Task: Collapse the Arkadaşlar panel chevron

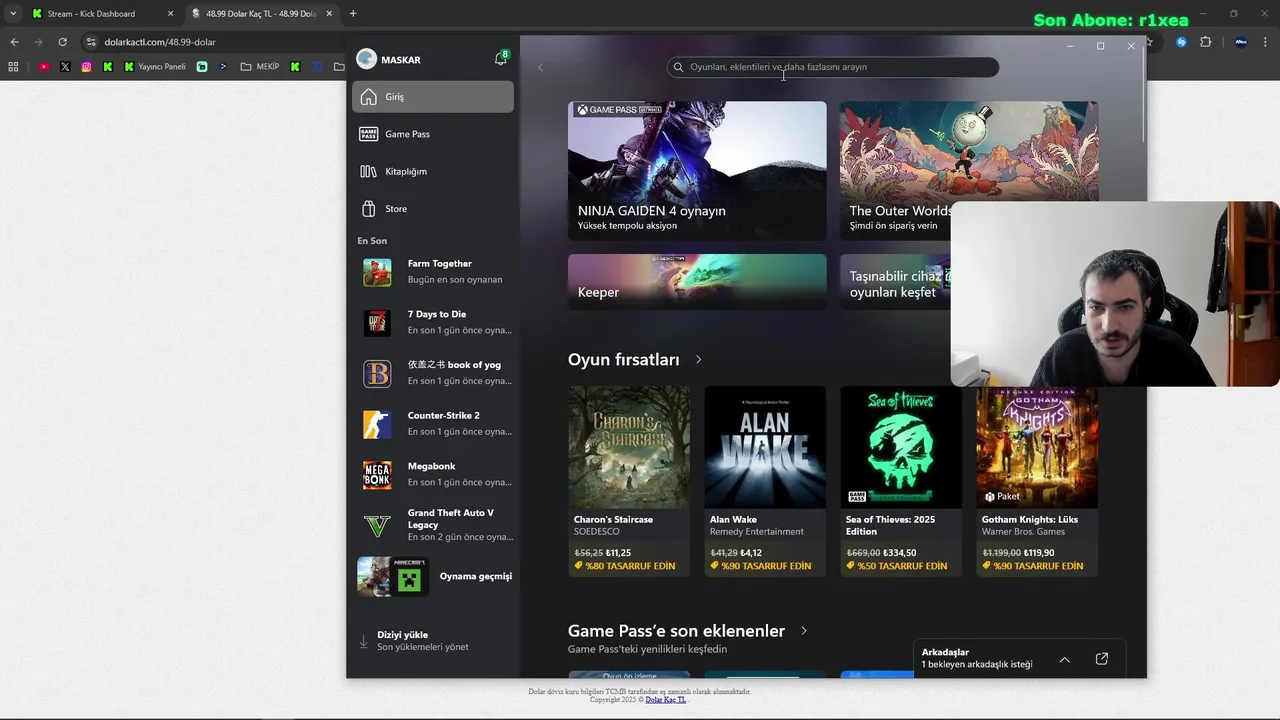Action: 1065,659
